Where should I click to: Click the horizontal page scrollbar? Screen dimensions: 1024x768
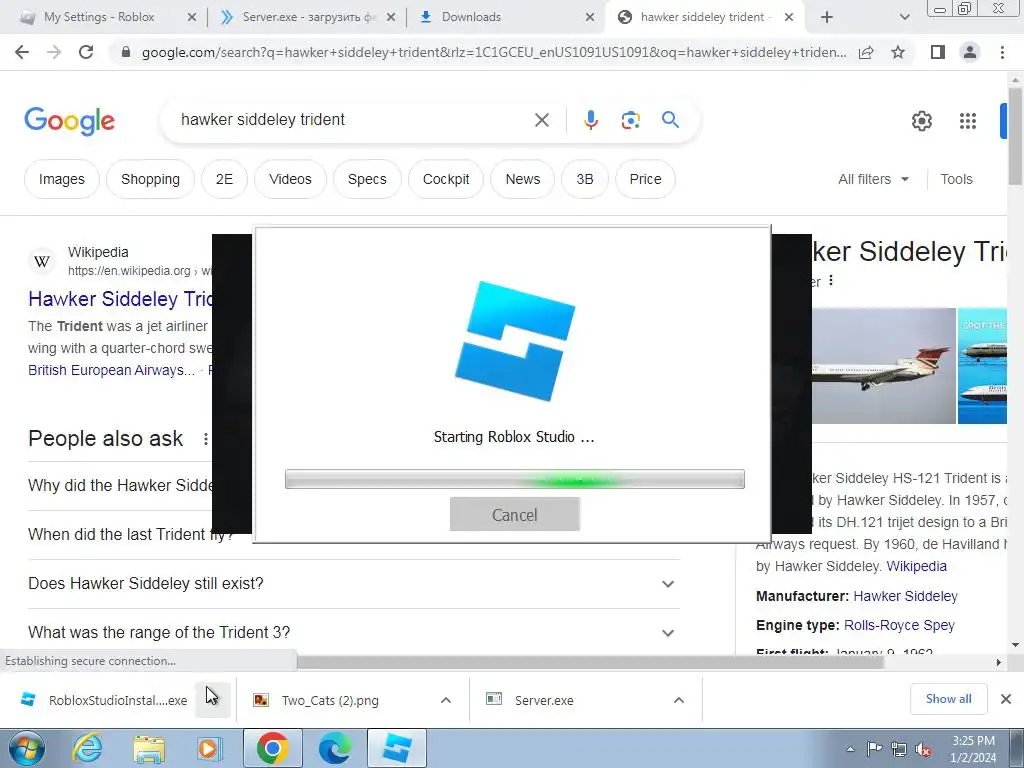[x=590, y=662]
